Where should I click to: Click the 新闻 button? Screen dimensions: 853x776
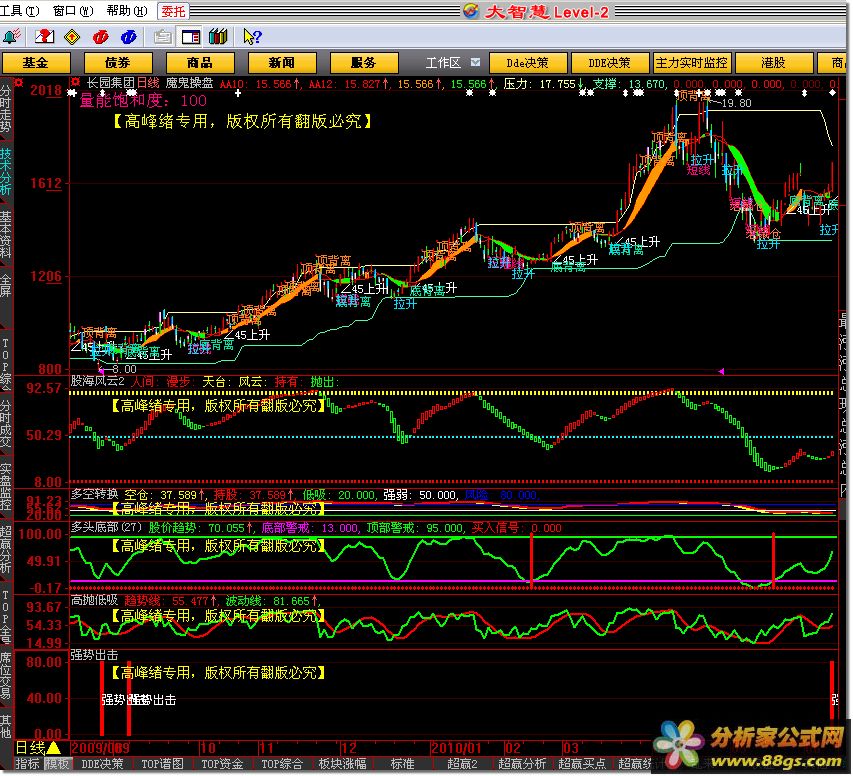282,63
